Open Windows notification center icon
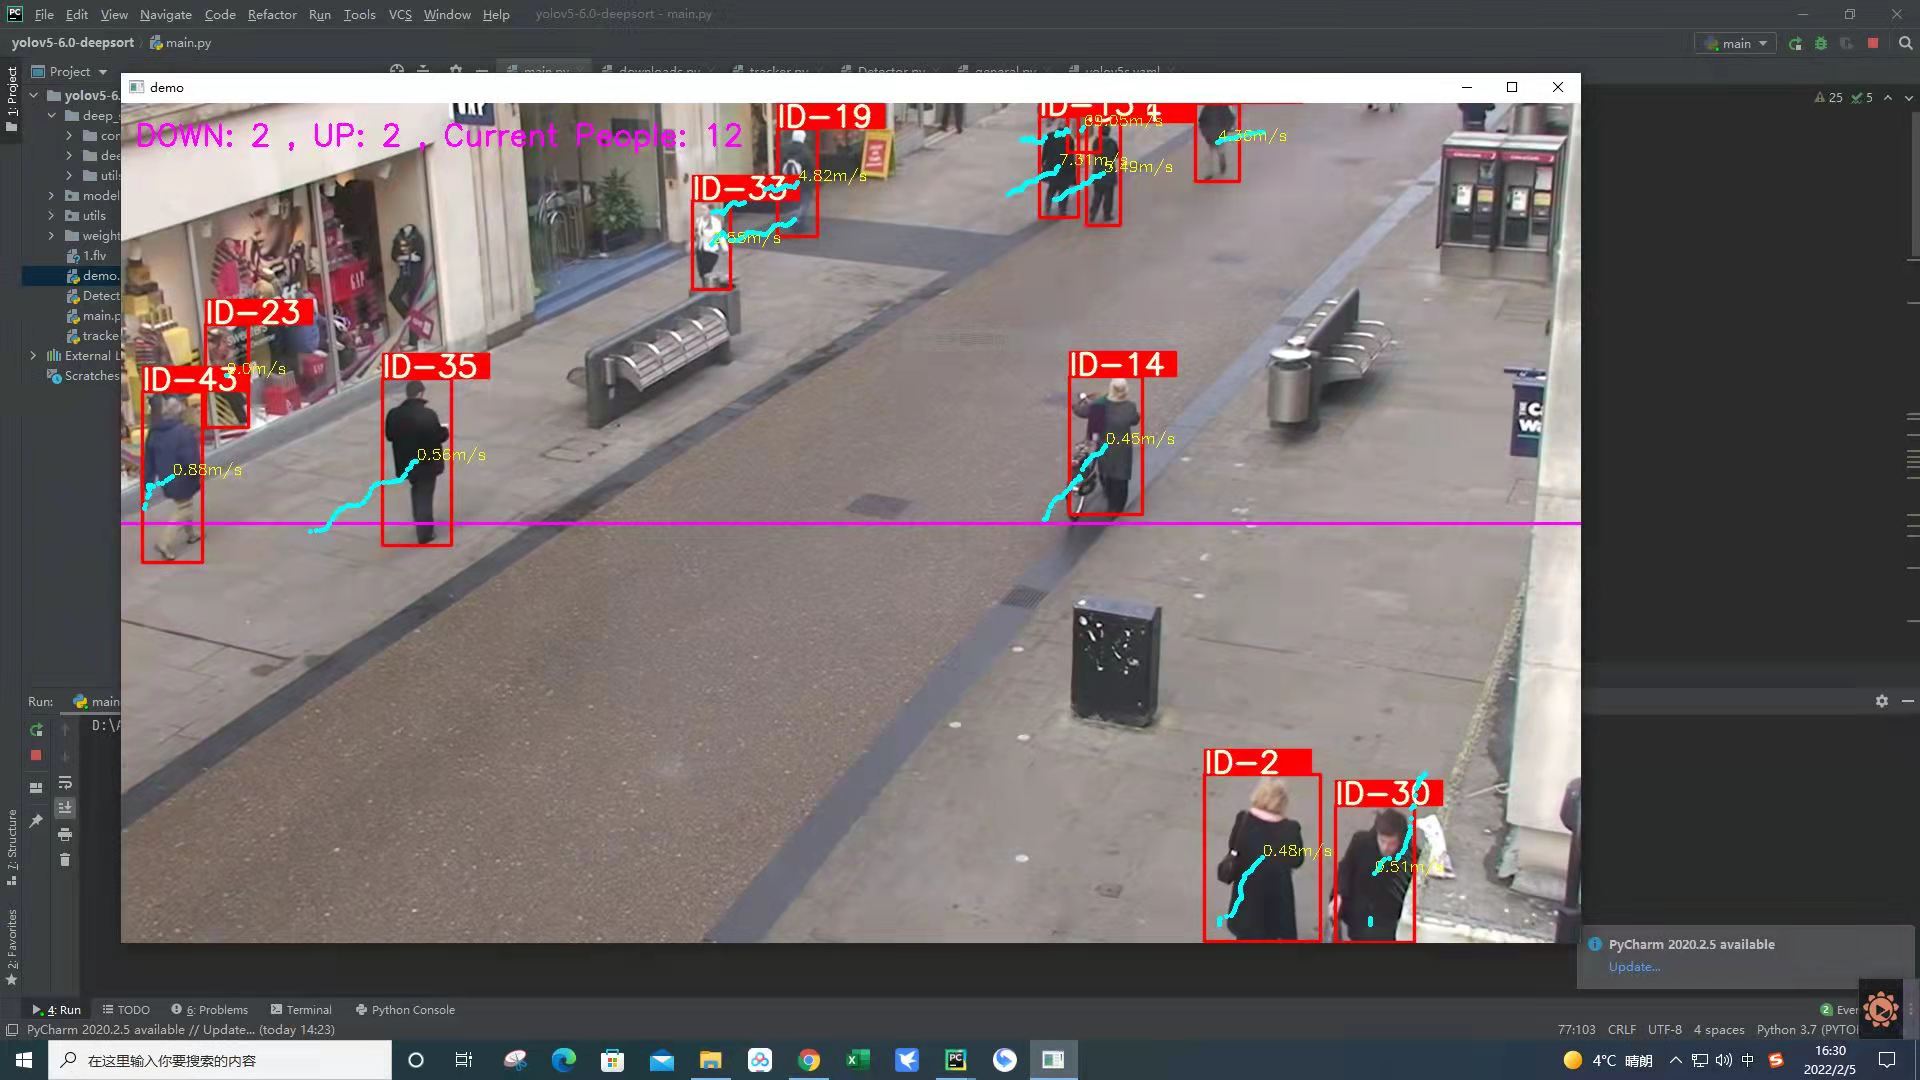The height and width of the screenshot is (1080, 1920). (x=1887, y=1060)
